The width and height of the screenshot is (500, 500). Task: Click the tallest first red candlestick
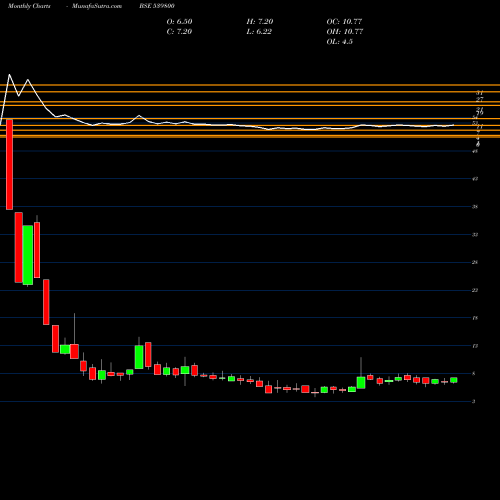pos(9,164)
